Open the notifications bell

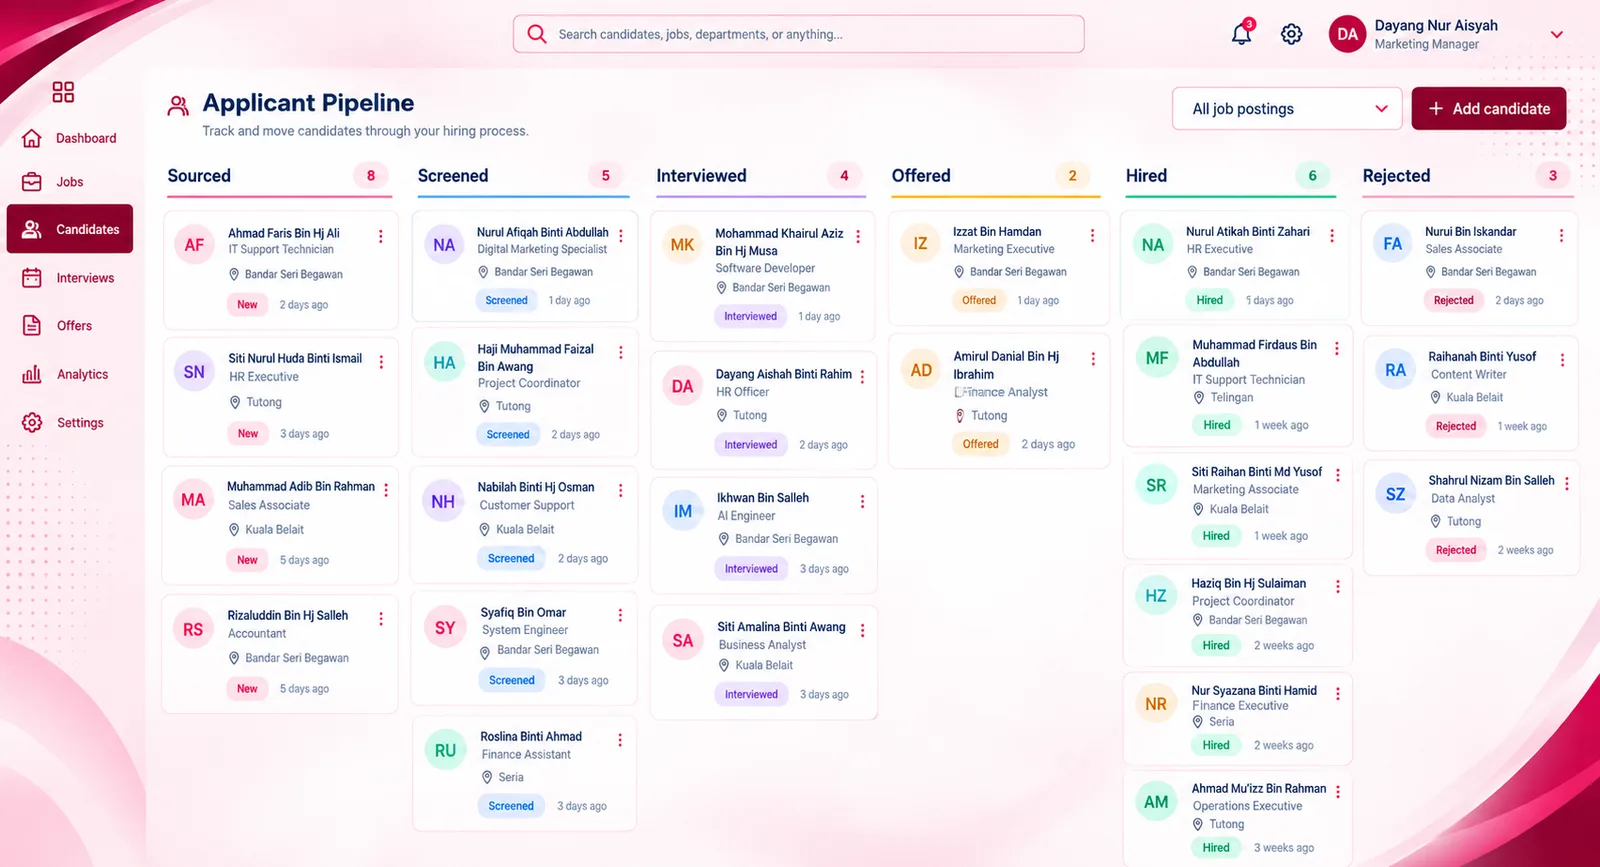[1241, 33]
